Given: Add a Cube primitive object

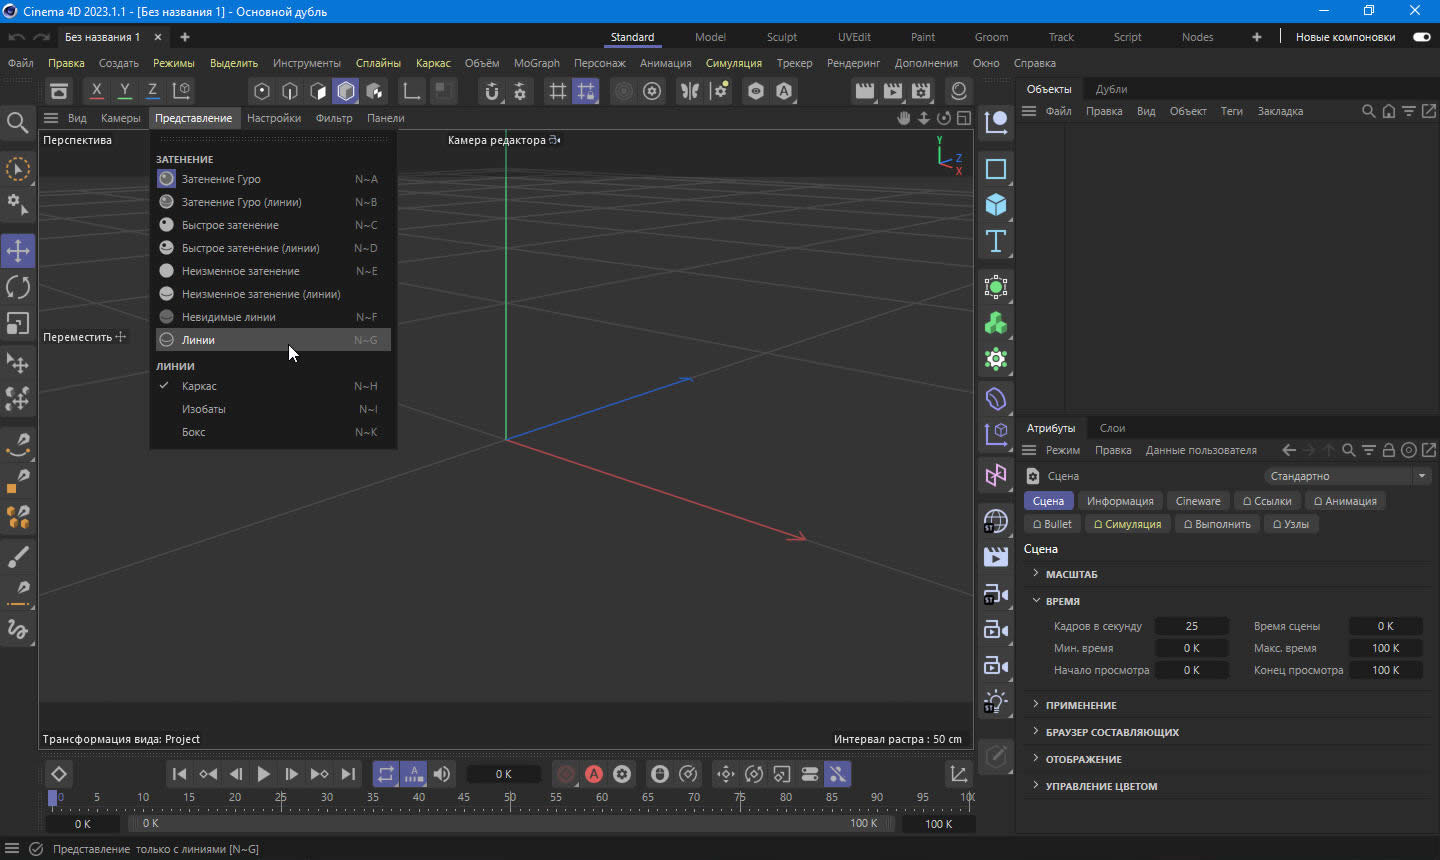Looking at the screenshot, I should 996,205.
